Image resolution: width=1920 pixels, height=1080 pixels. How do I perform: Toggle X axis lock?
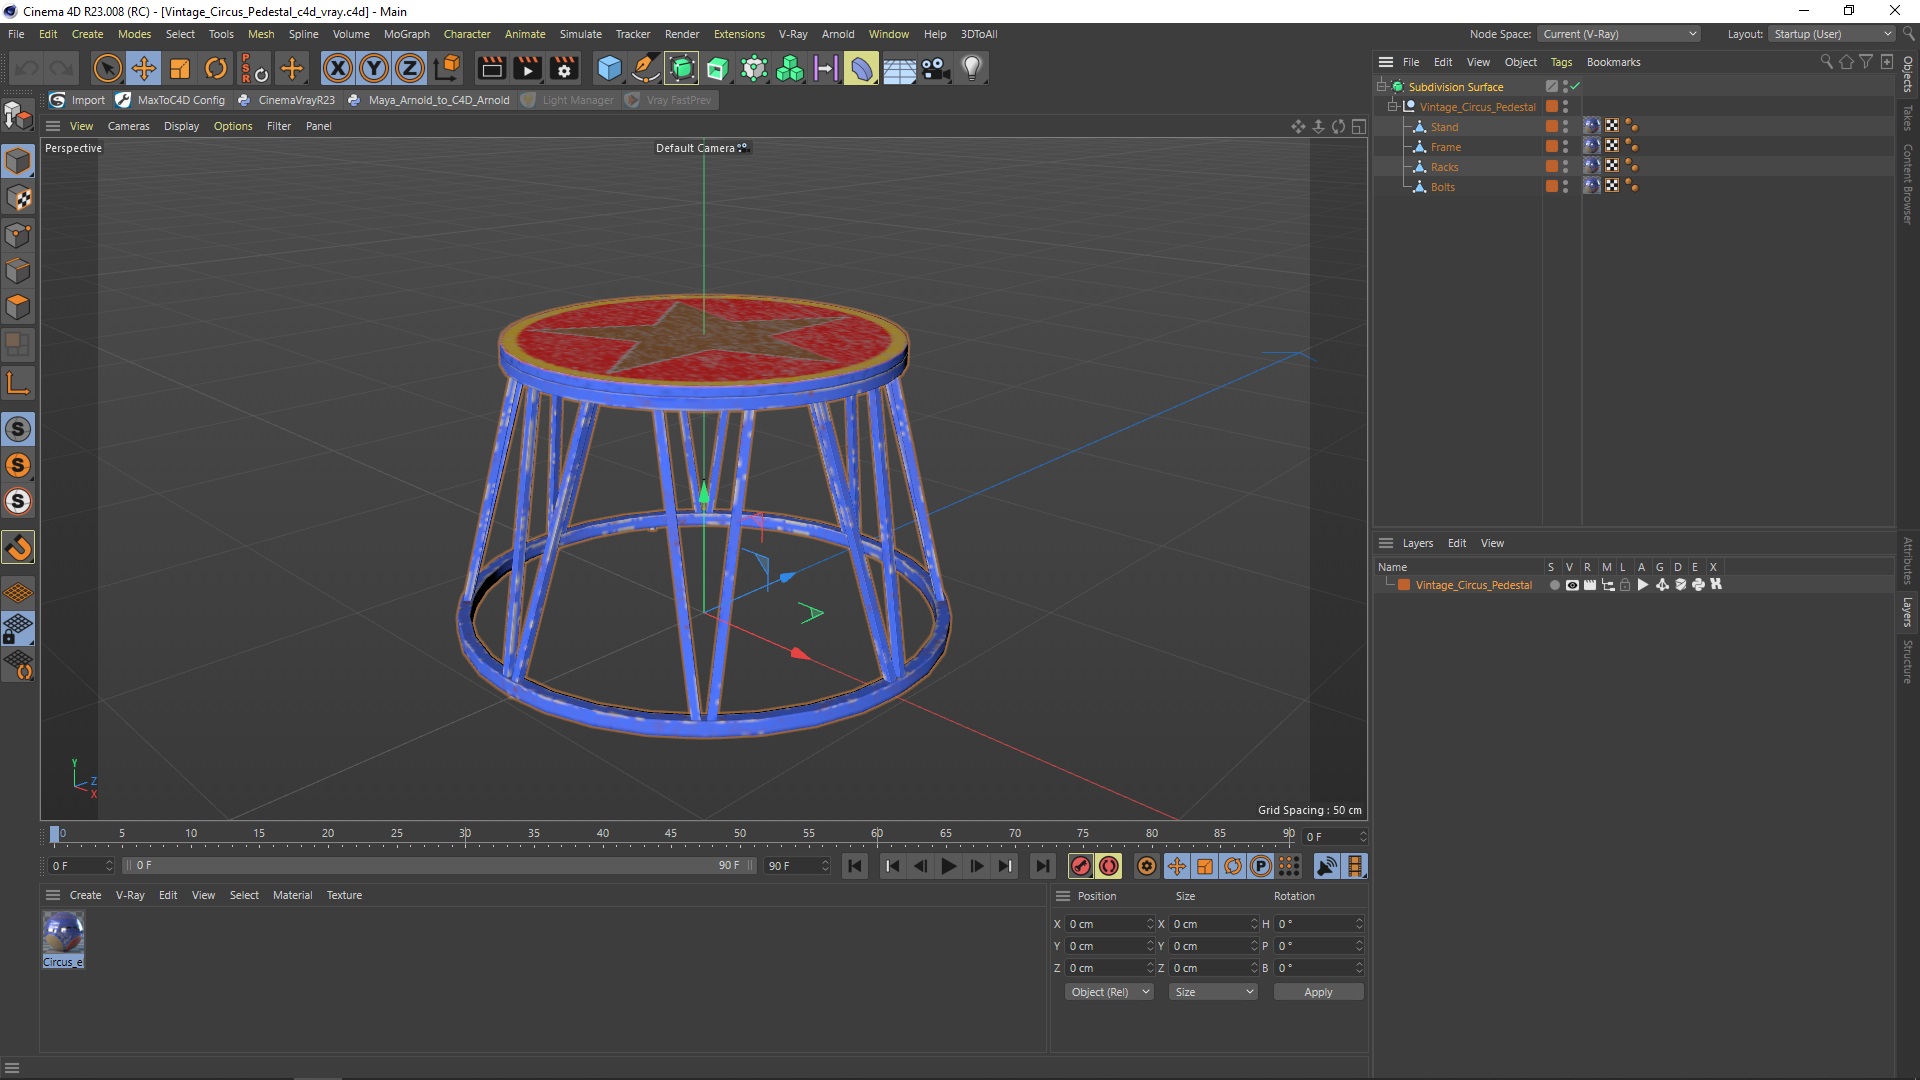coord(338,68)
